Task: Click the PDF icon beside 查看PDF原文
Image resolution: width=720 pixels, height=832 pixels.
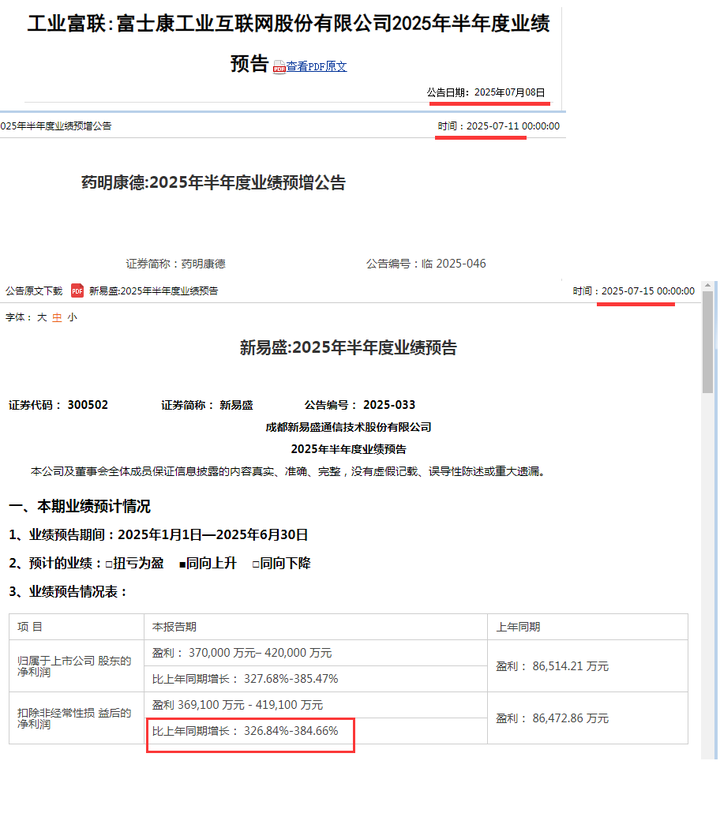Action: (279, 67)
